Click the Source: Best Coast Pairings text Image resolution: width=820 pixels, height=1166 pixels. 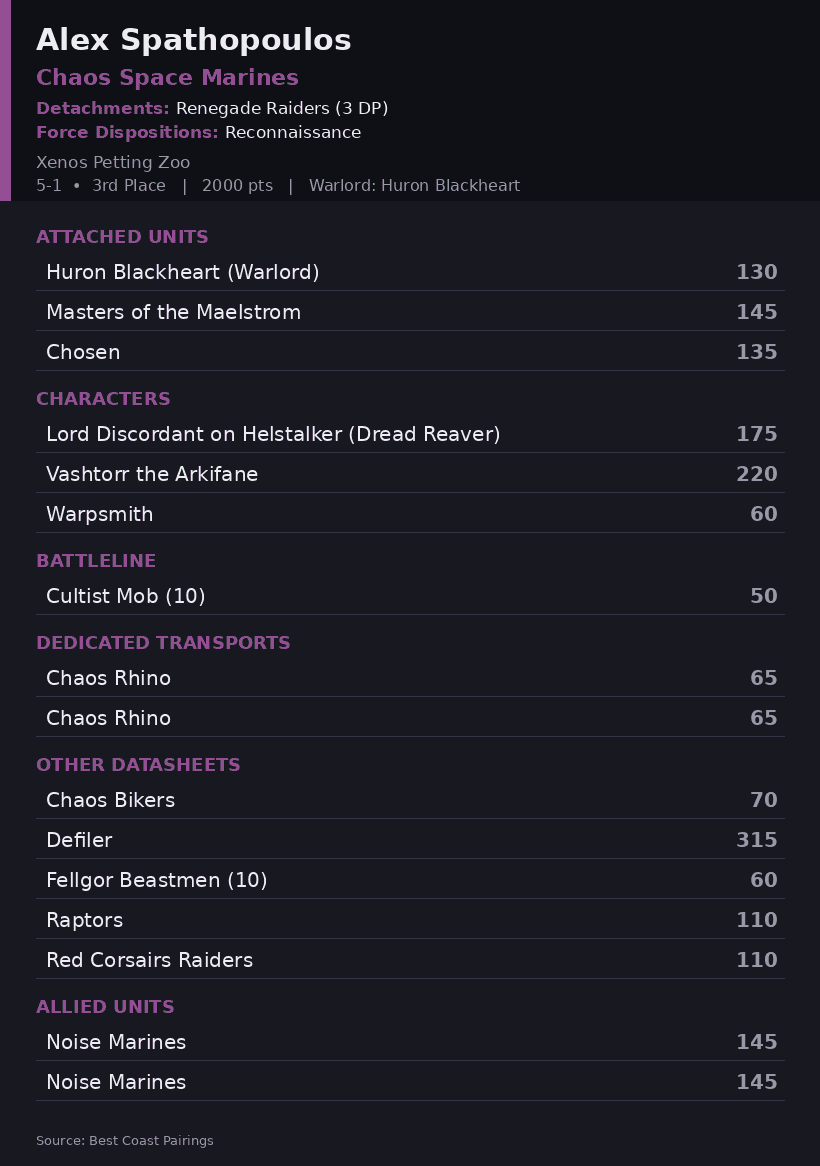[125, 1140]
